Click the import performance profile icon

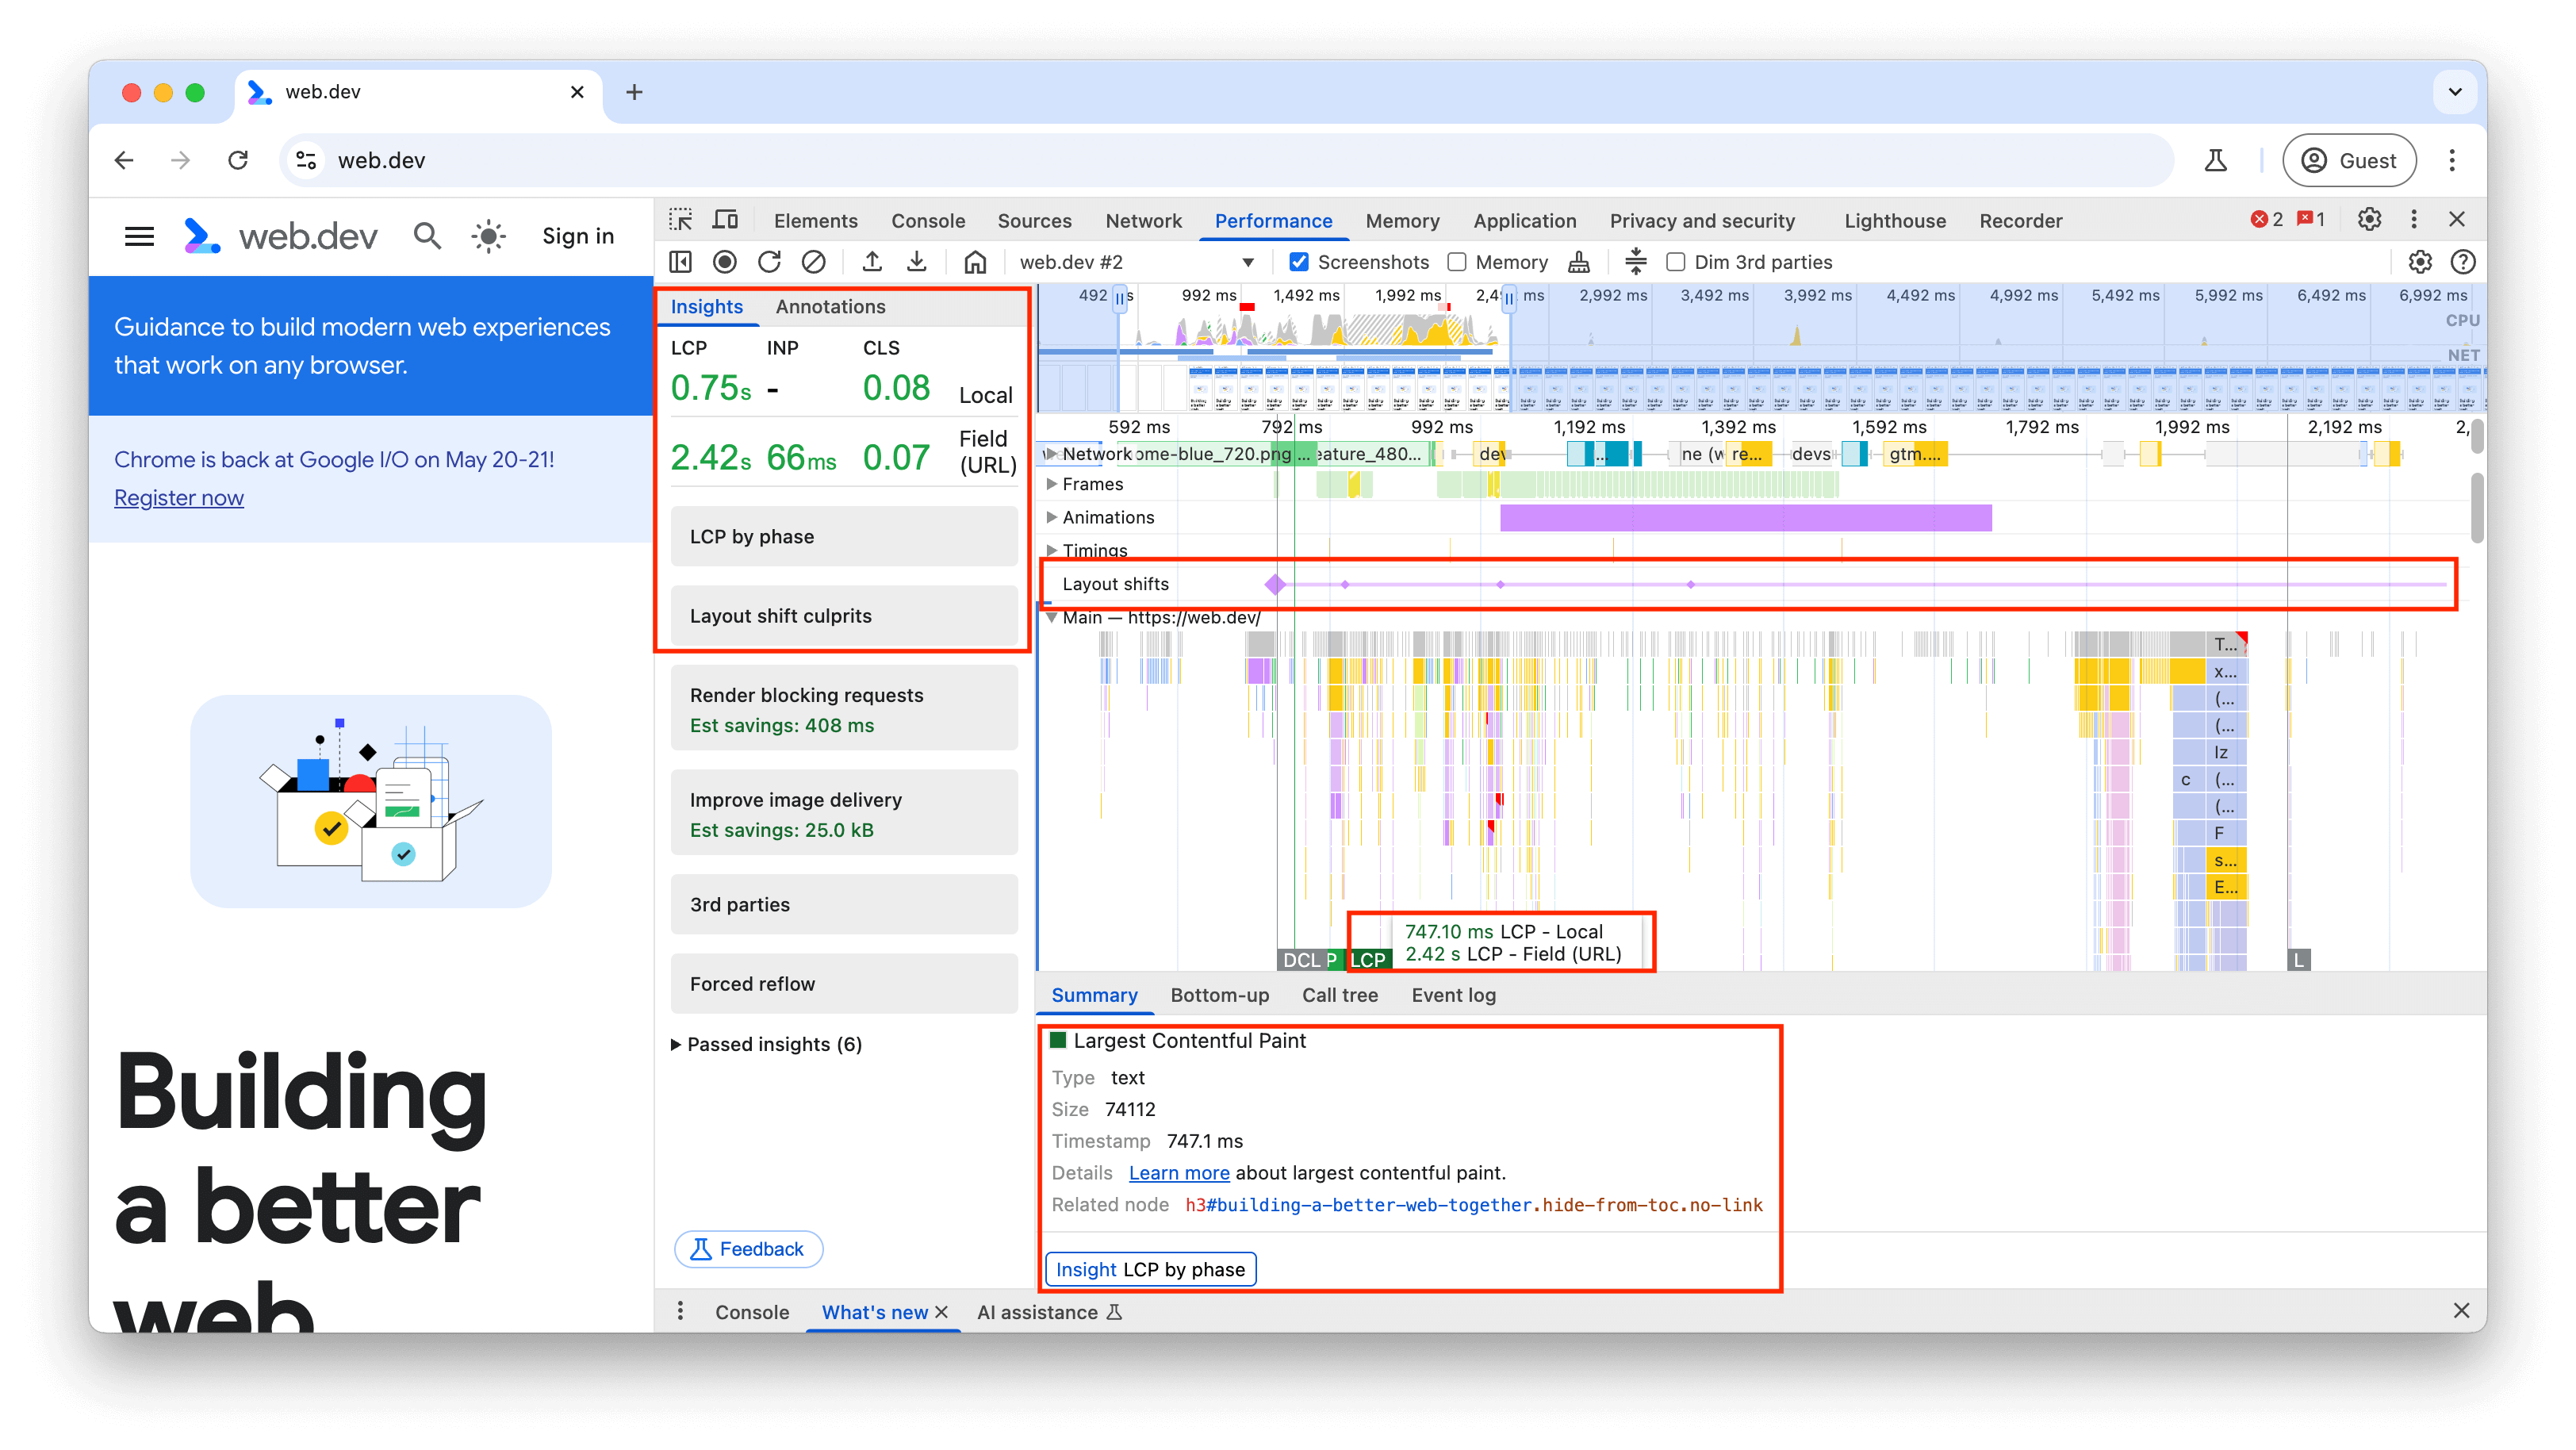(x=920, y=262)
